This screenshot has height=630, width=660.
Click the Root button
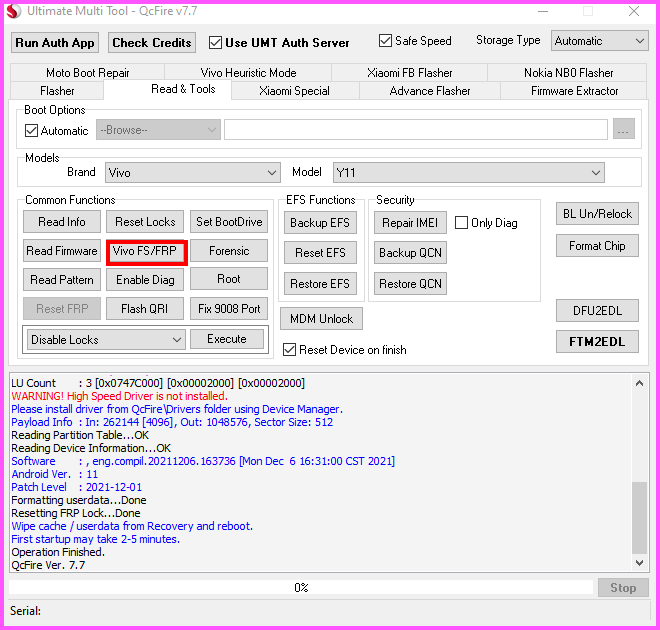(229, 279)
